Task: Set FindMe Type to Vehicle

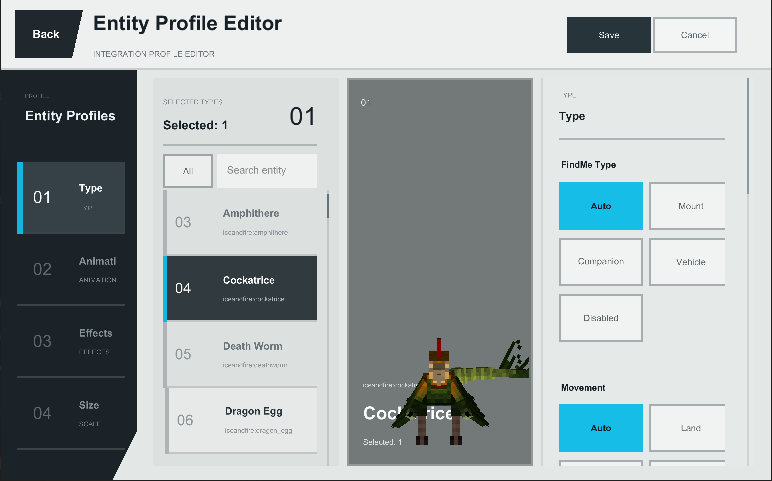Action: coord(687,262)
